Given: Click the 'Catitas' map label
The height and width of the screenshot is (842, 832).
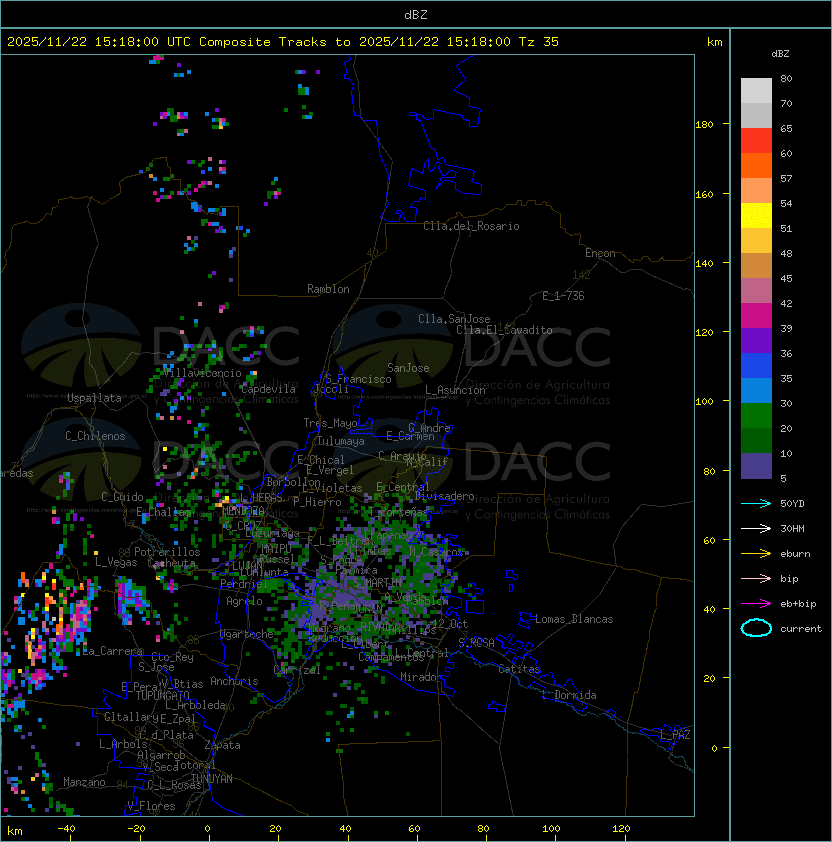Looking at the screenshot, I should click(519, 669).
